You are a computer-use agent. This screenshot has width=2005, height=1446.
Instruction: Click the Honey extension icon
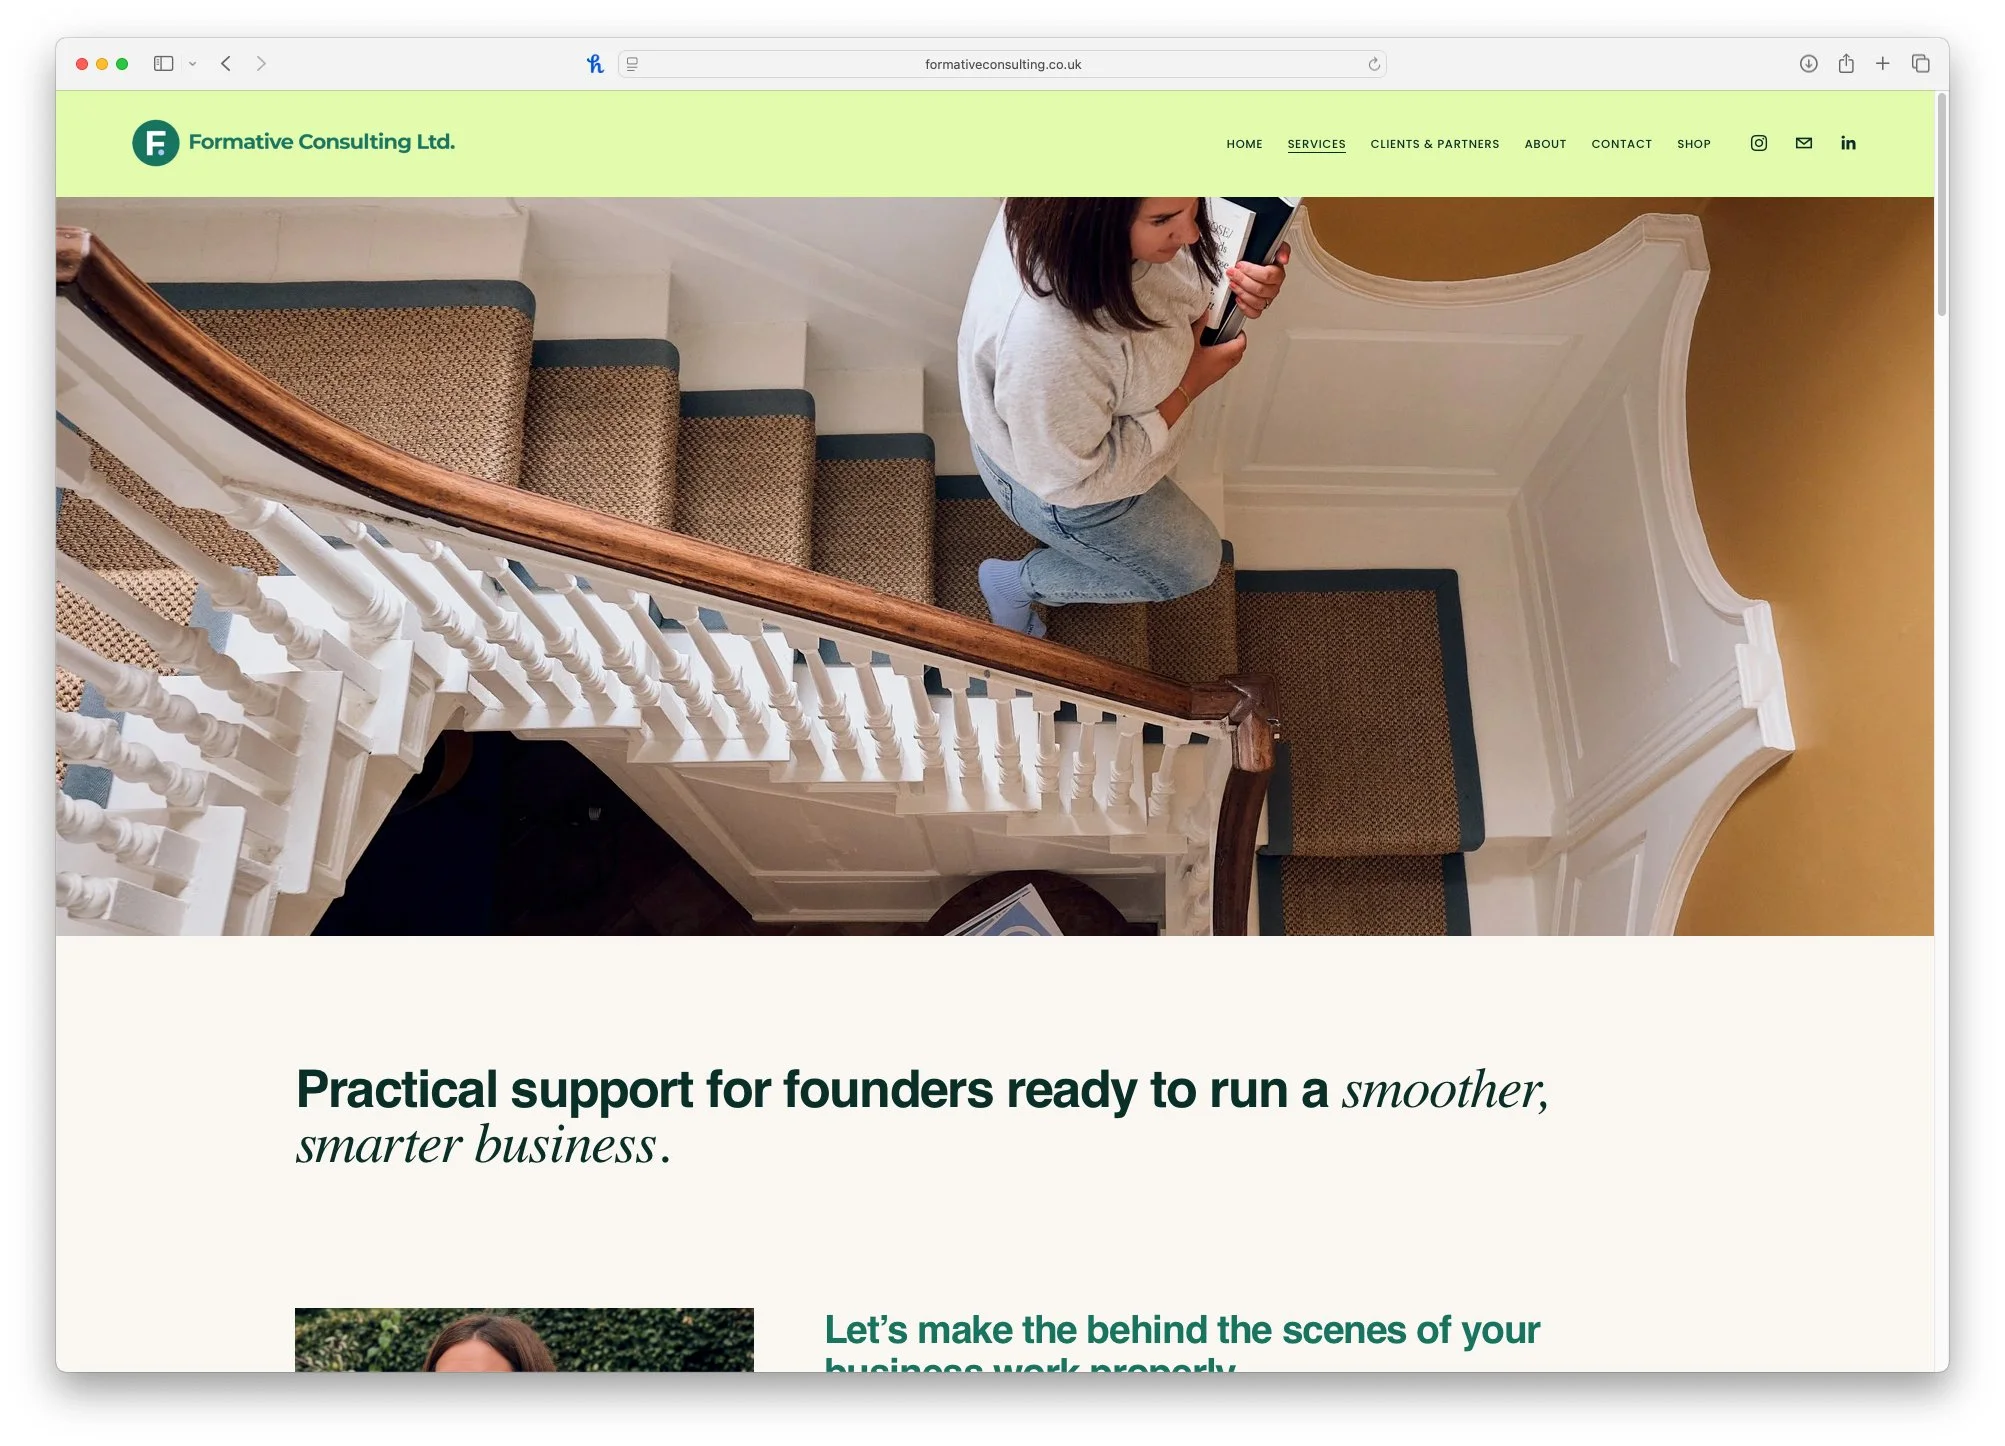[x=595, y=64]
